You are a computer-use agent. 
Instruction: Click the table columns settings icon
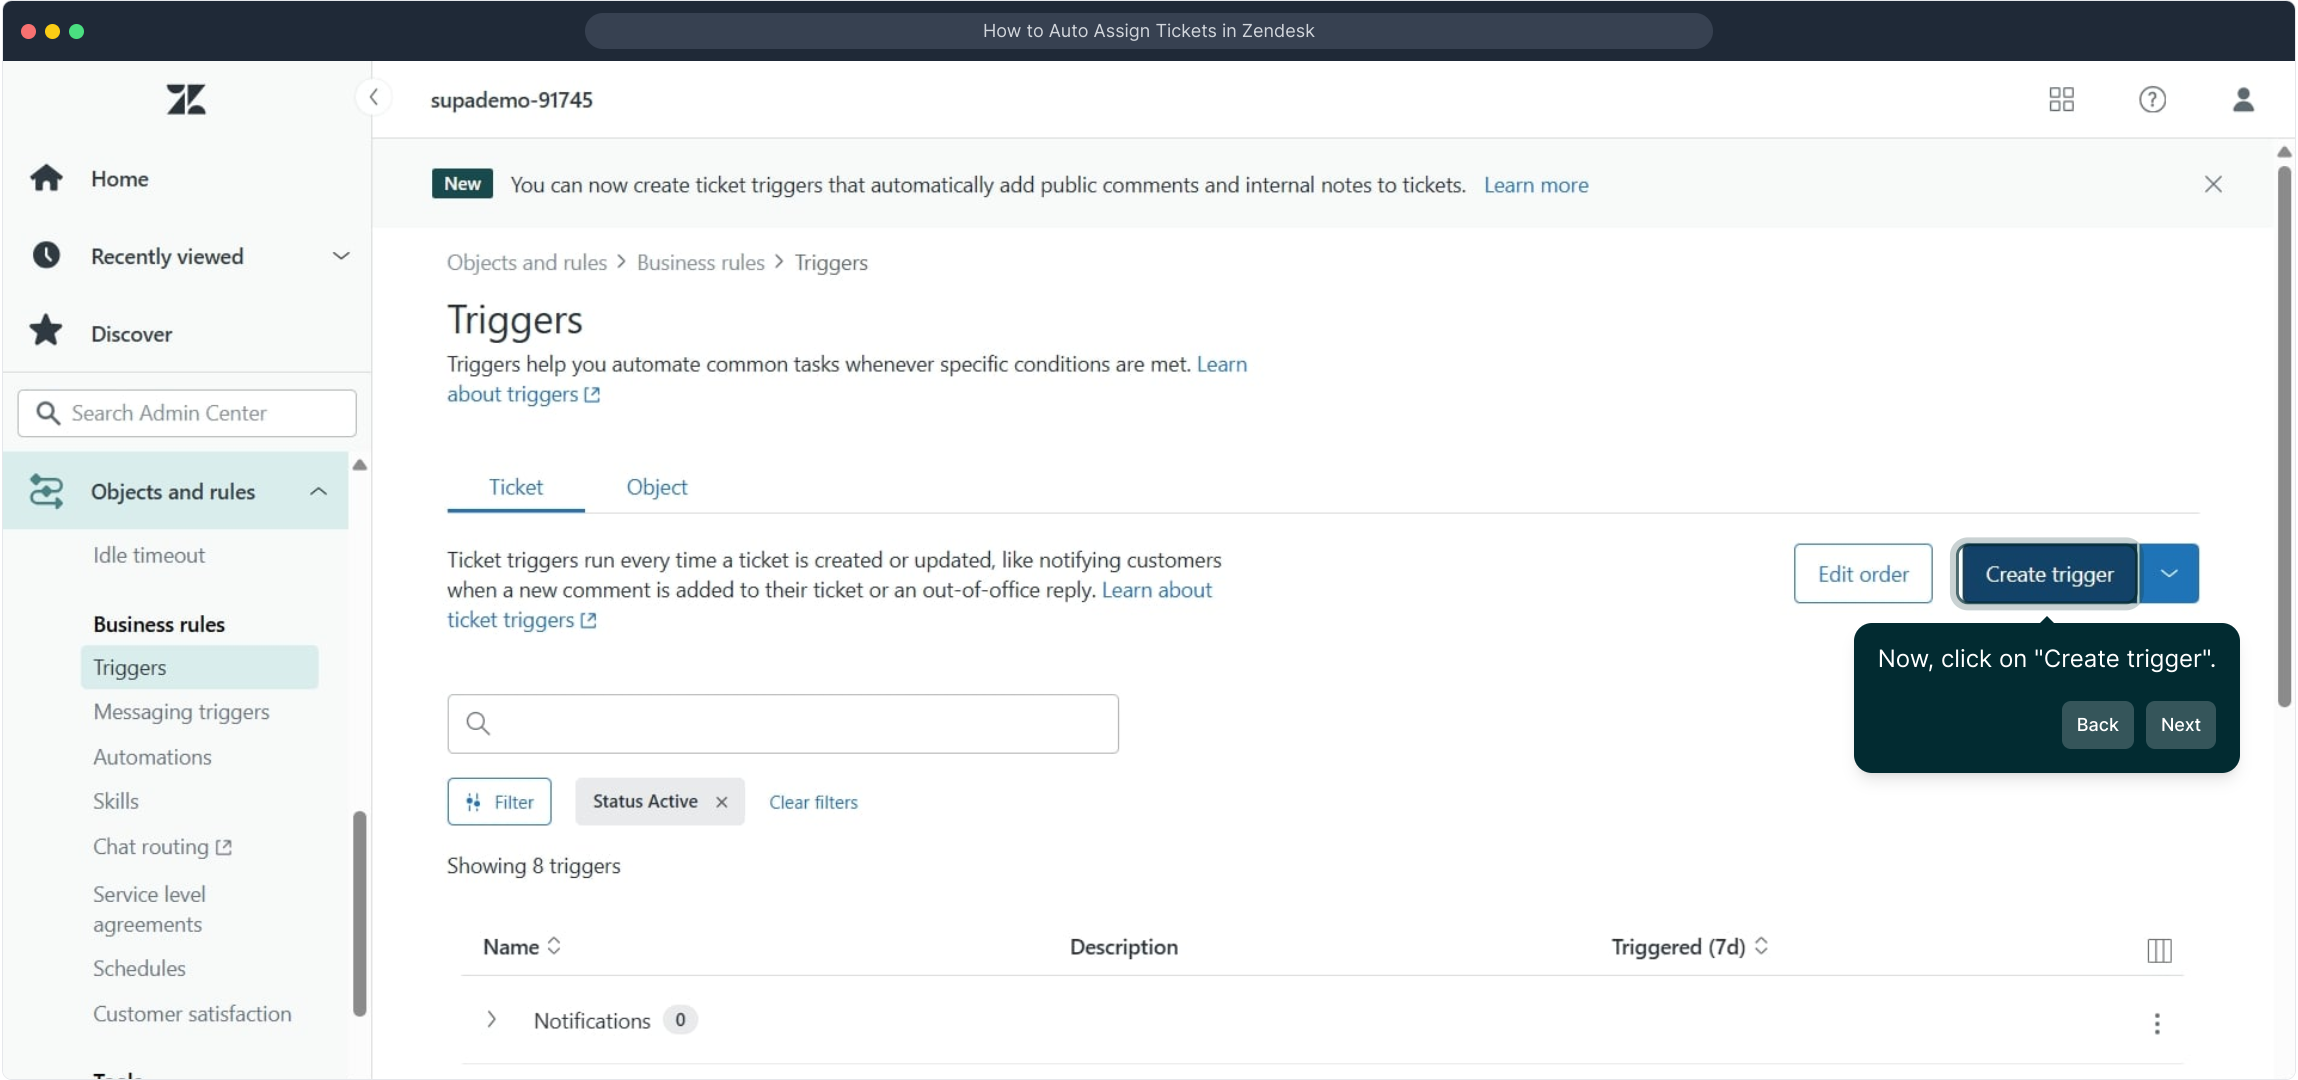click(x=2159, y=950)
